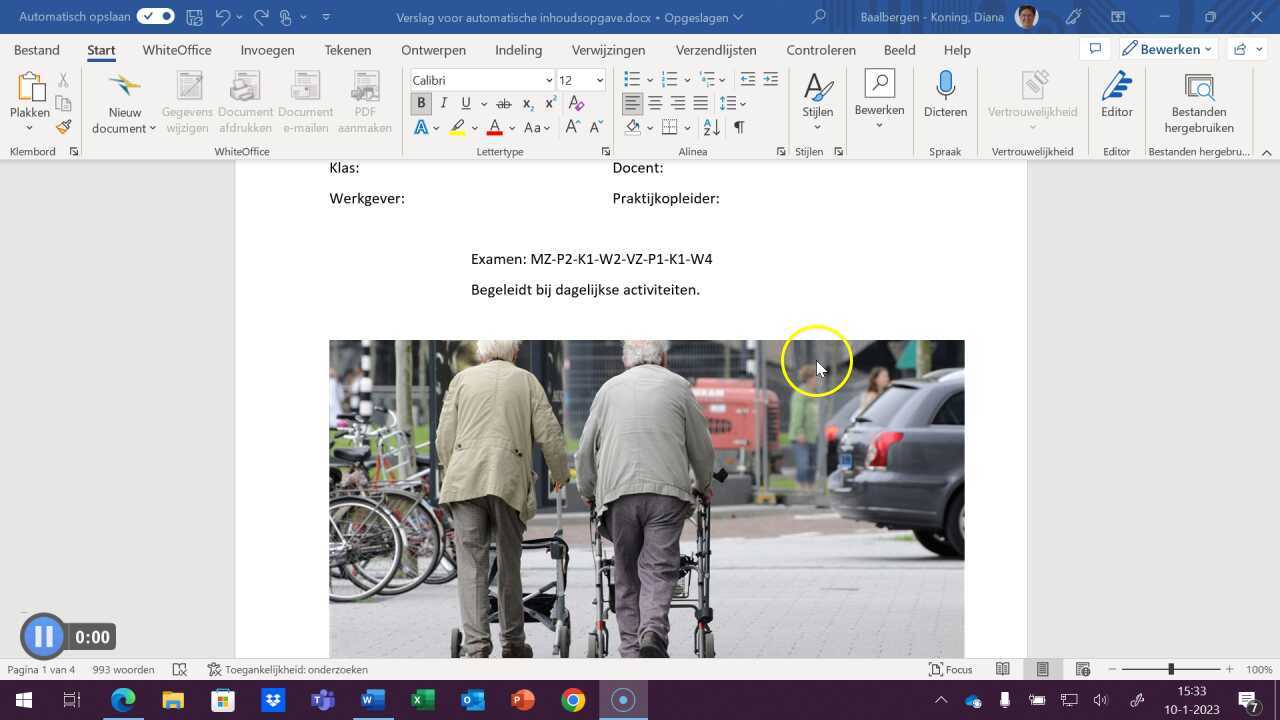
Task: Switch to the Invoegen ribbon tab
Action: (267, 50)
